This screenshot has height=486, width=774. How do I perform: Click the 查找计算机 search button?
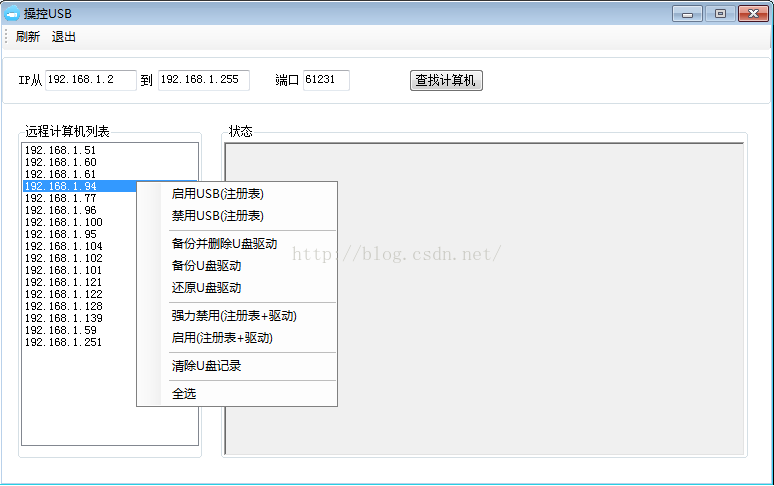pos(446,80)
